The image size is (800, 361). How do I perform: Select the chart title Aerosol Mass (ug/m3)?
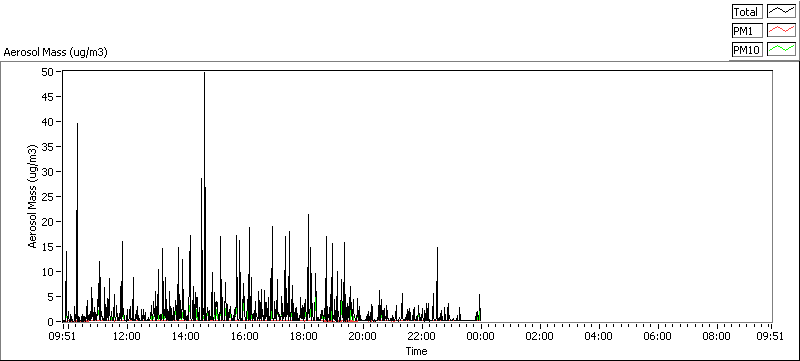tap(56, 52)
